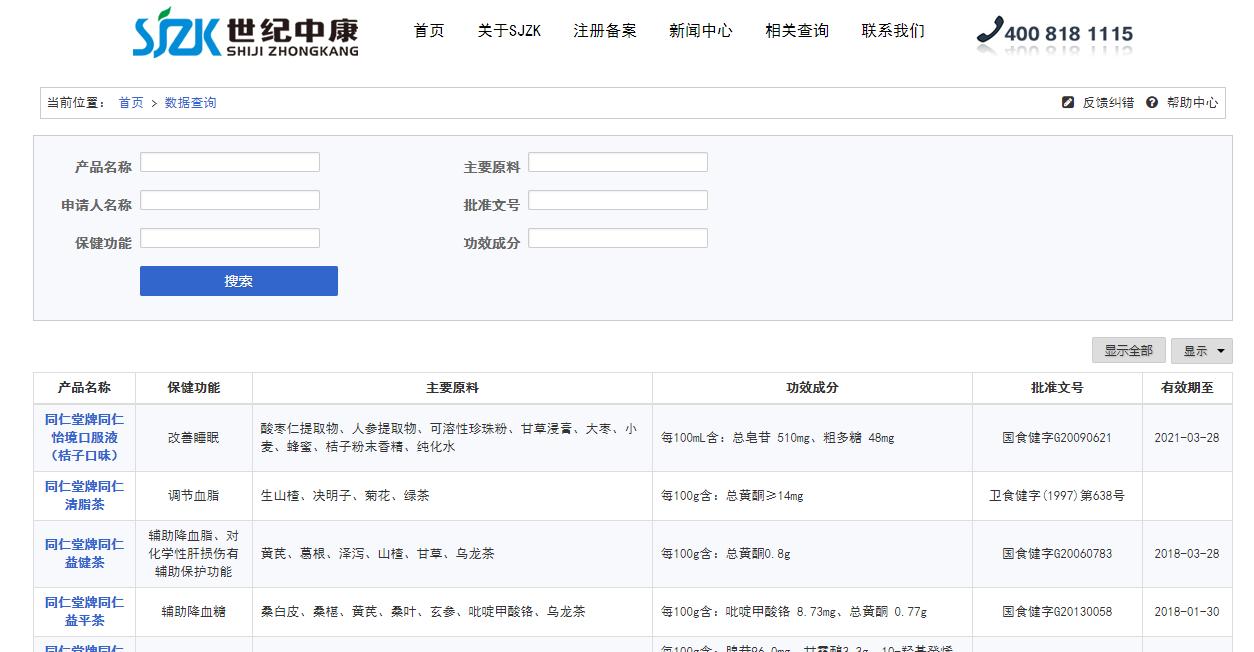1254x652 pixels.
Task: Open the 显示 dropdown selector
Action: click(x=1202, y=350)
